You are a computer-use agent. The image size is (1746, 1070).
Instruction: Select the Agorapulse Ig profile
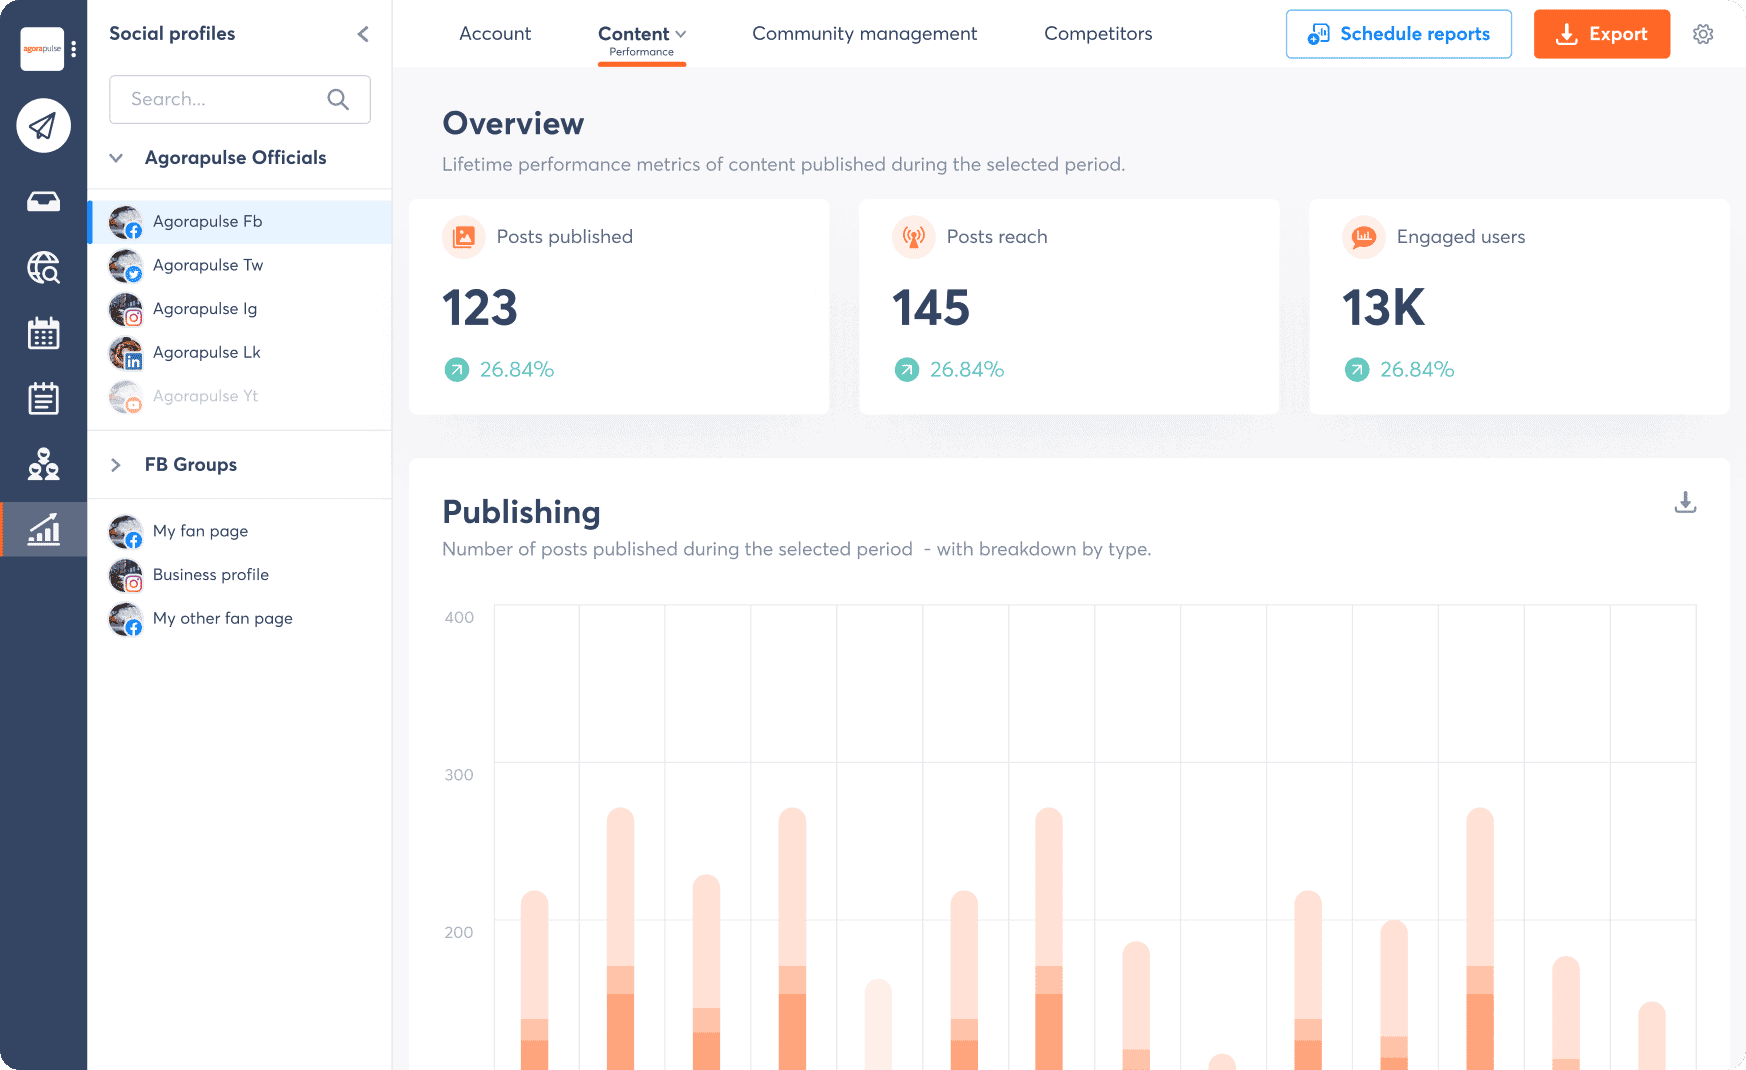205,309
